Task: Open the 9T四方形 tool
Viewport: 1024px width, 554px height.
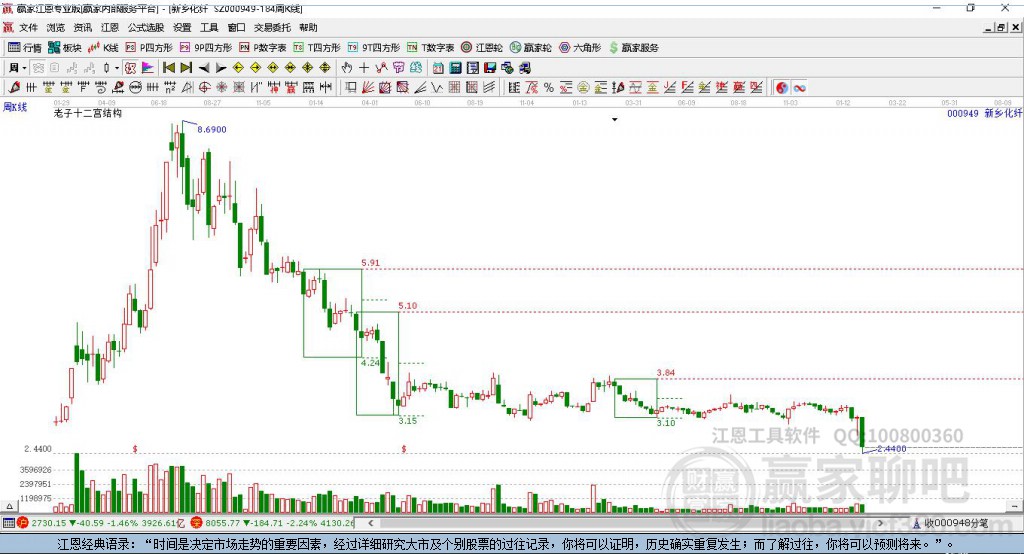Action: click(374, 48)
